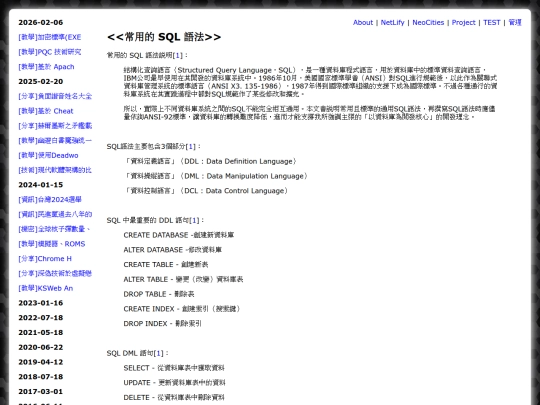Open sidebar article '[資訊]台灣2024選舉'
540x405 pixels.
point(50,200)
